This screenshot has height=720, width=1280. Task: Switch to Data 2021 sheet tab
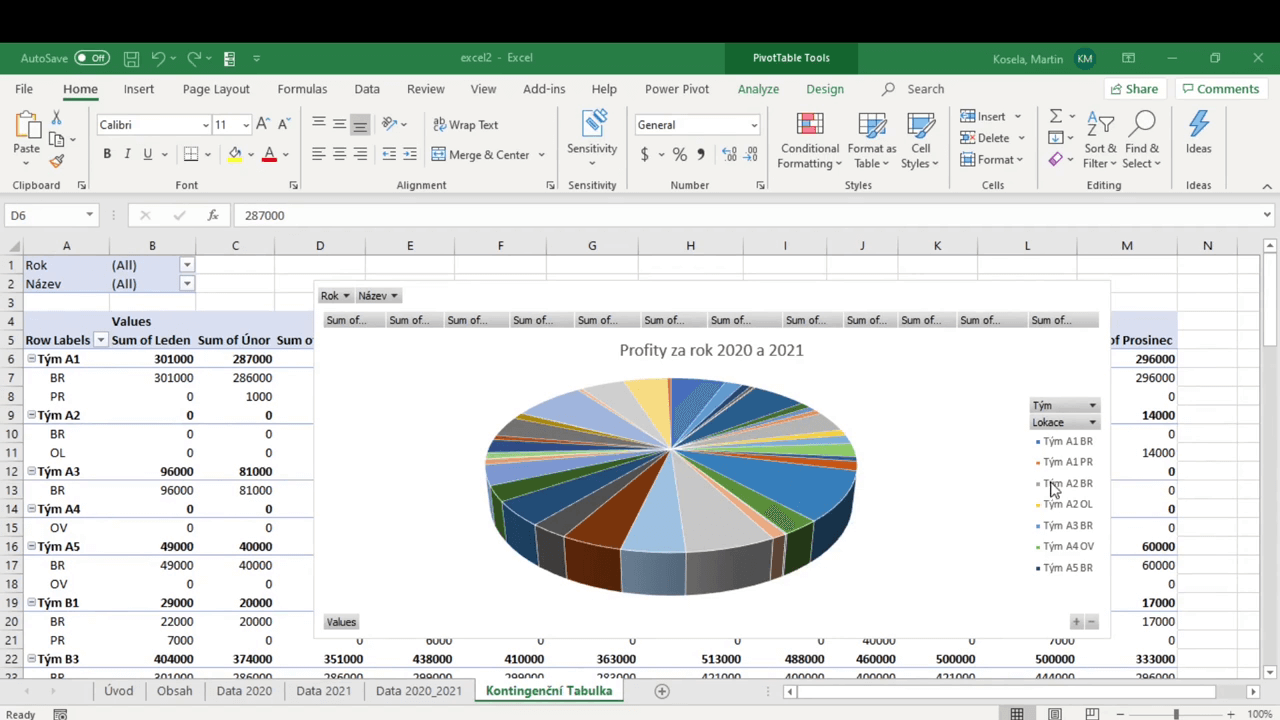pyautogui.click(x=323, y=691)
